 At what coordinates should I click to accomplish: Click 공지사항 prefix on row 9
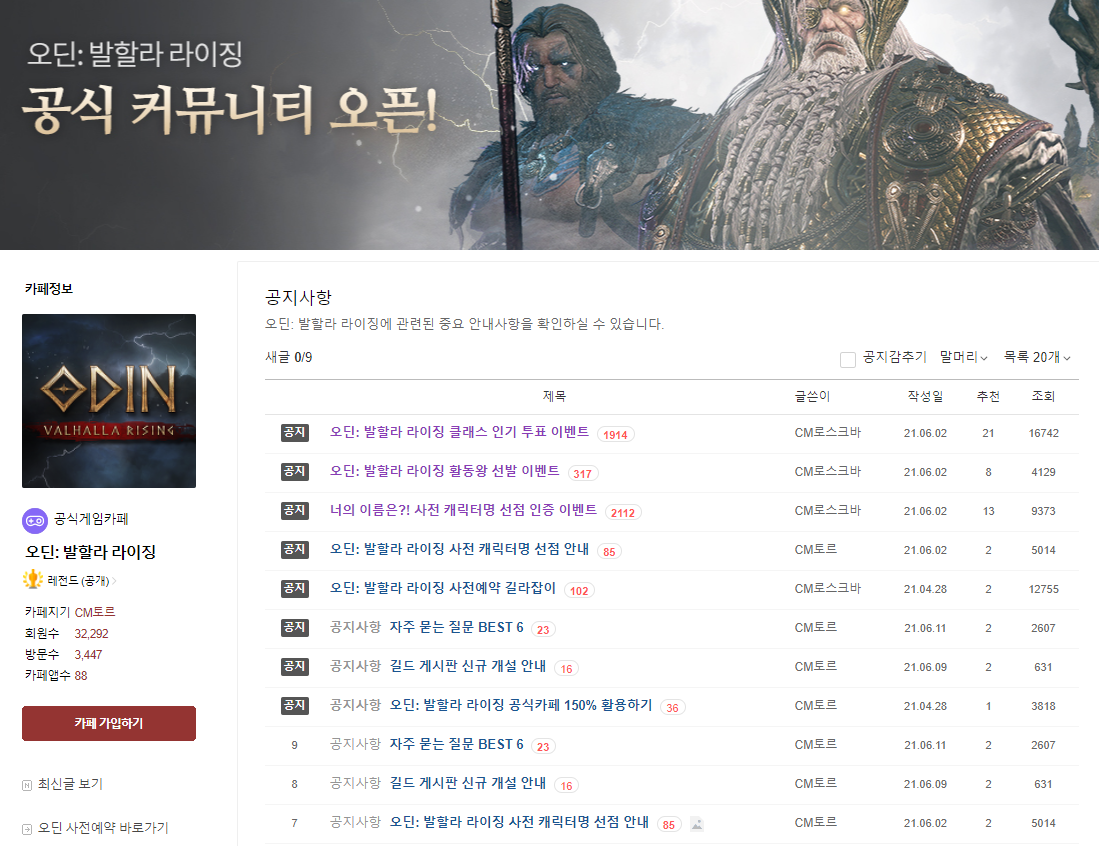click(355, 744)
